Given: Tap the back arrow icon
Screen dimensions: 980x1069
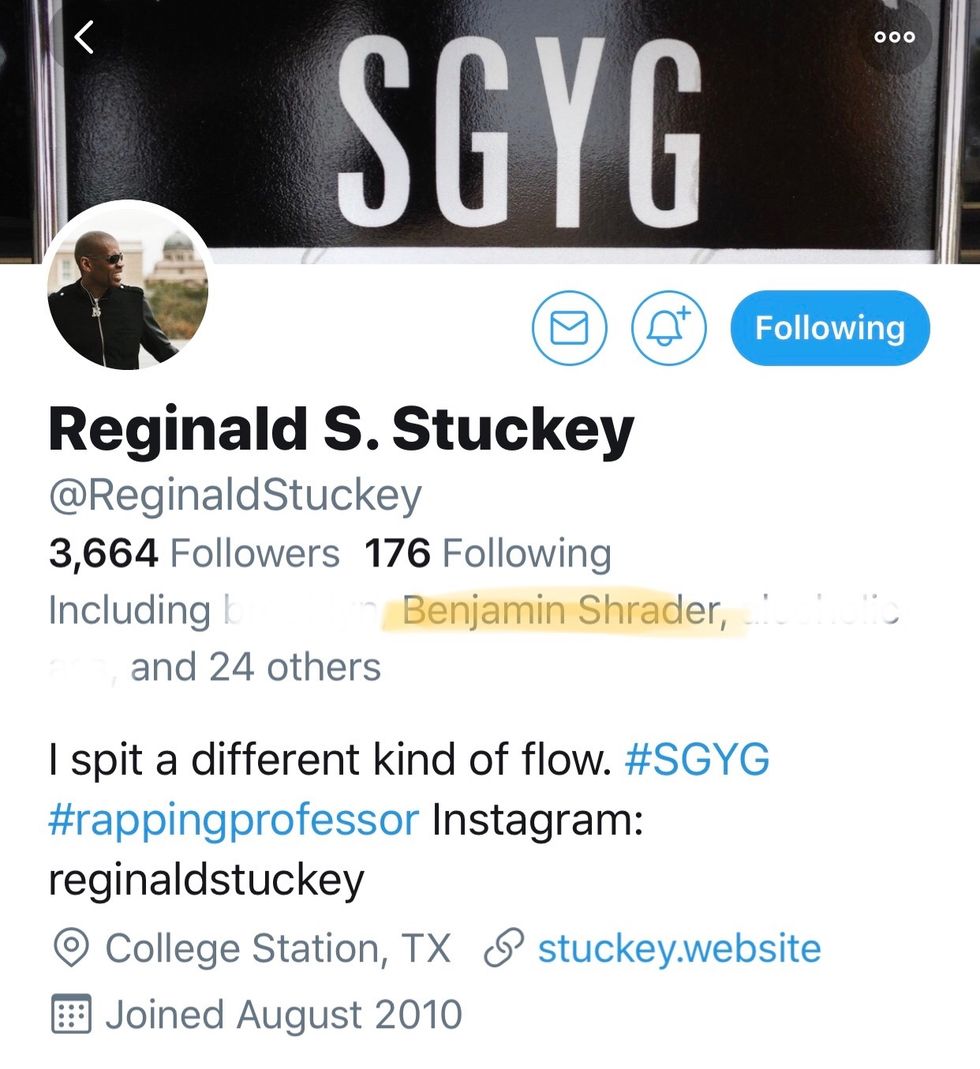Looking at the screenshot, I should point(84,36).
